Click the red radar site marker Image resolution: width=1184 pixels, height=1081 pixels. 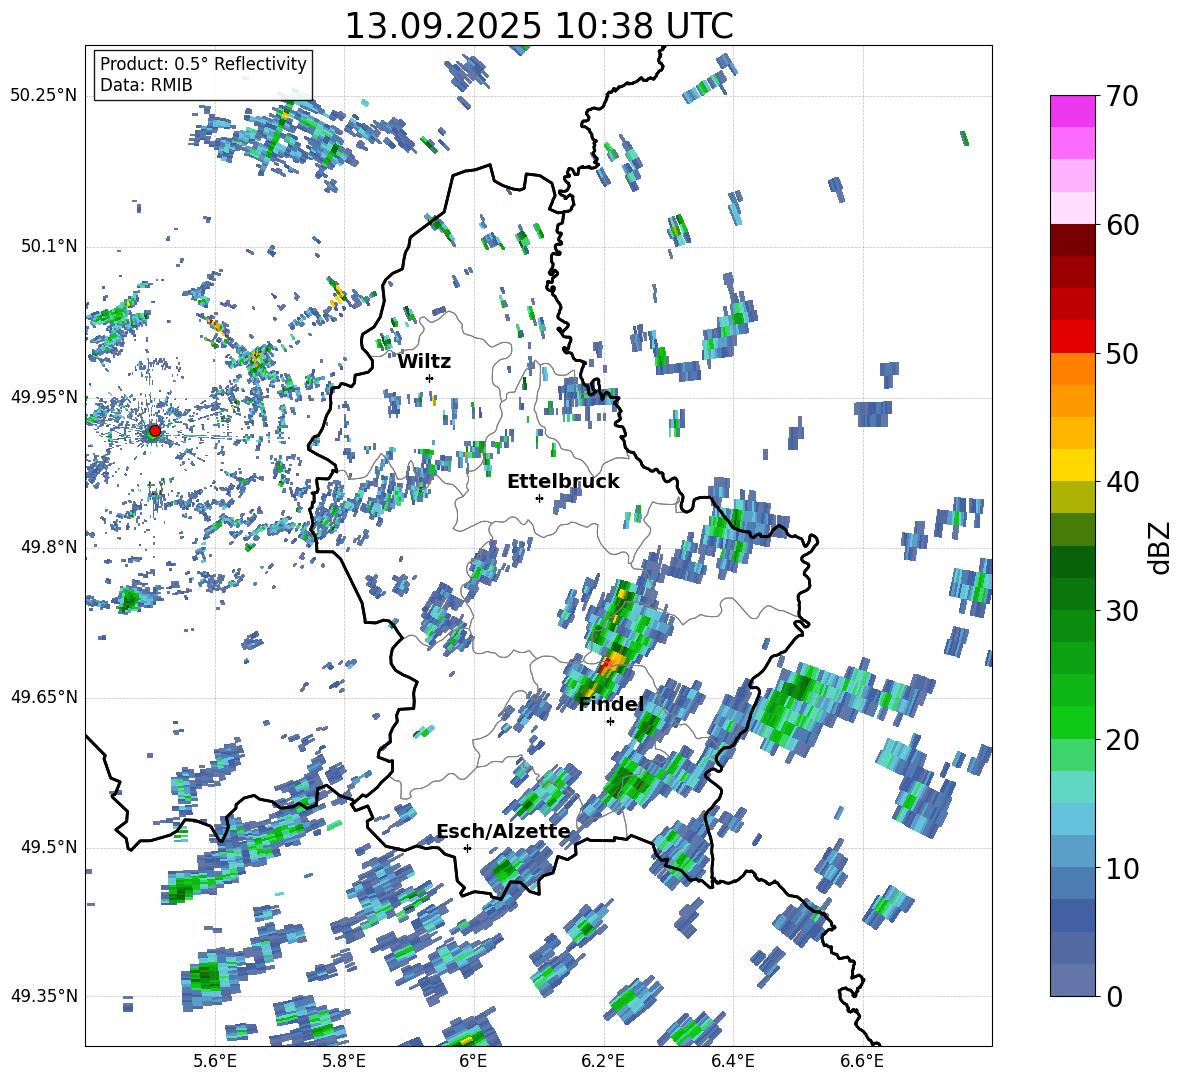point(155,431)
